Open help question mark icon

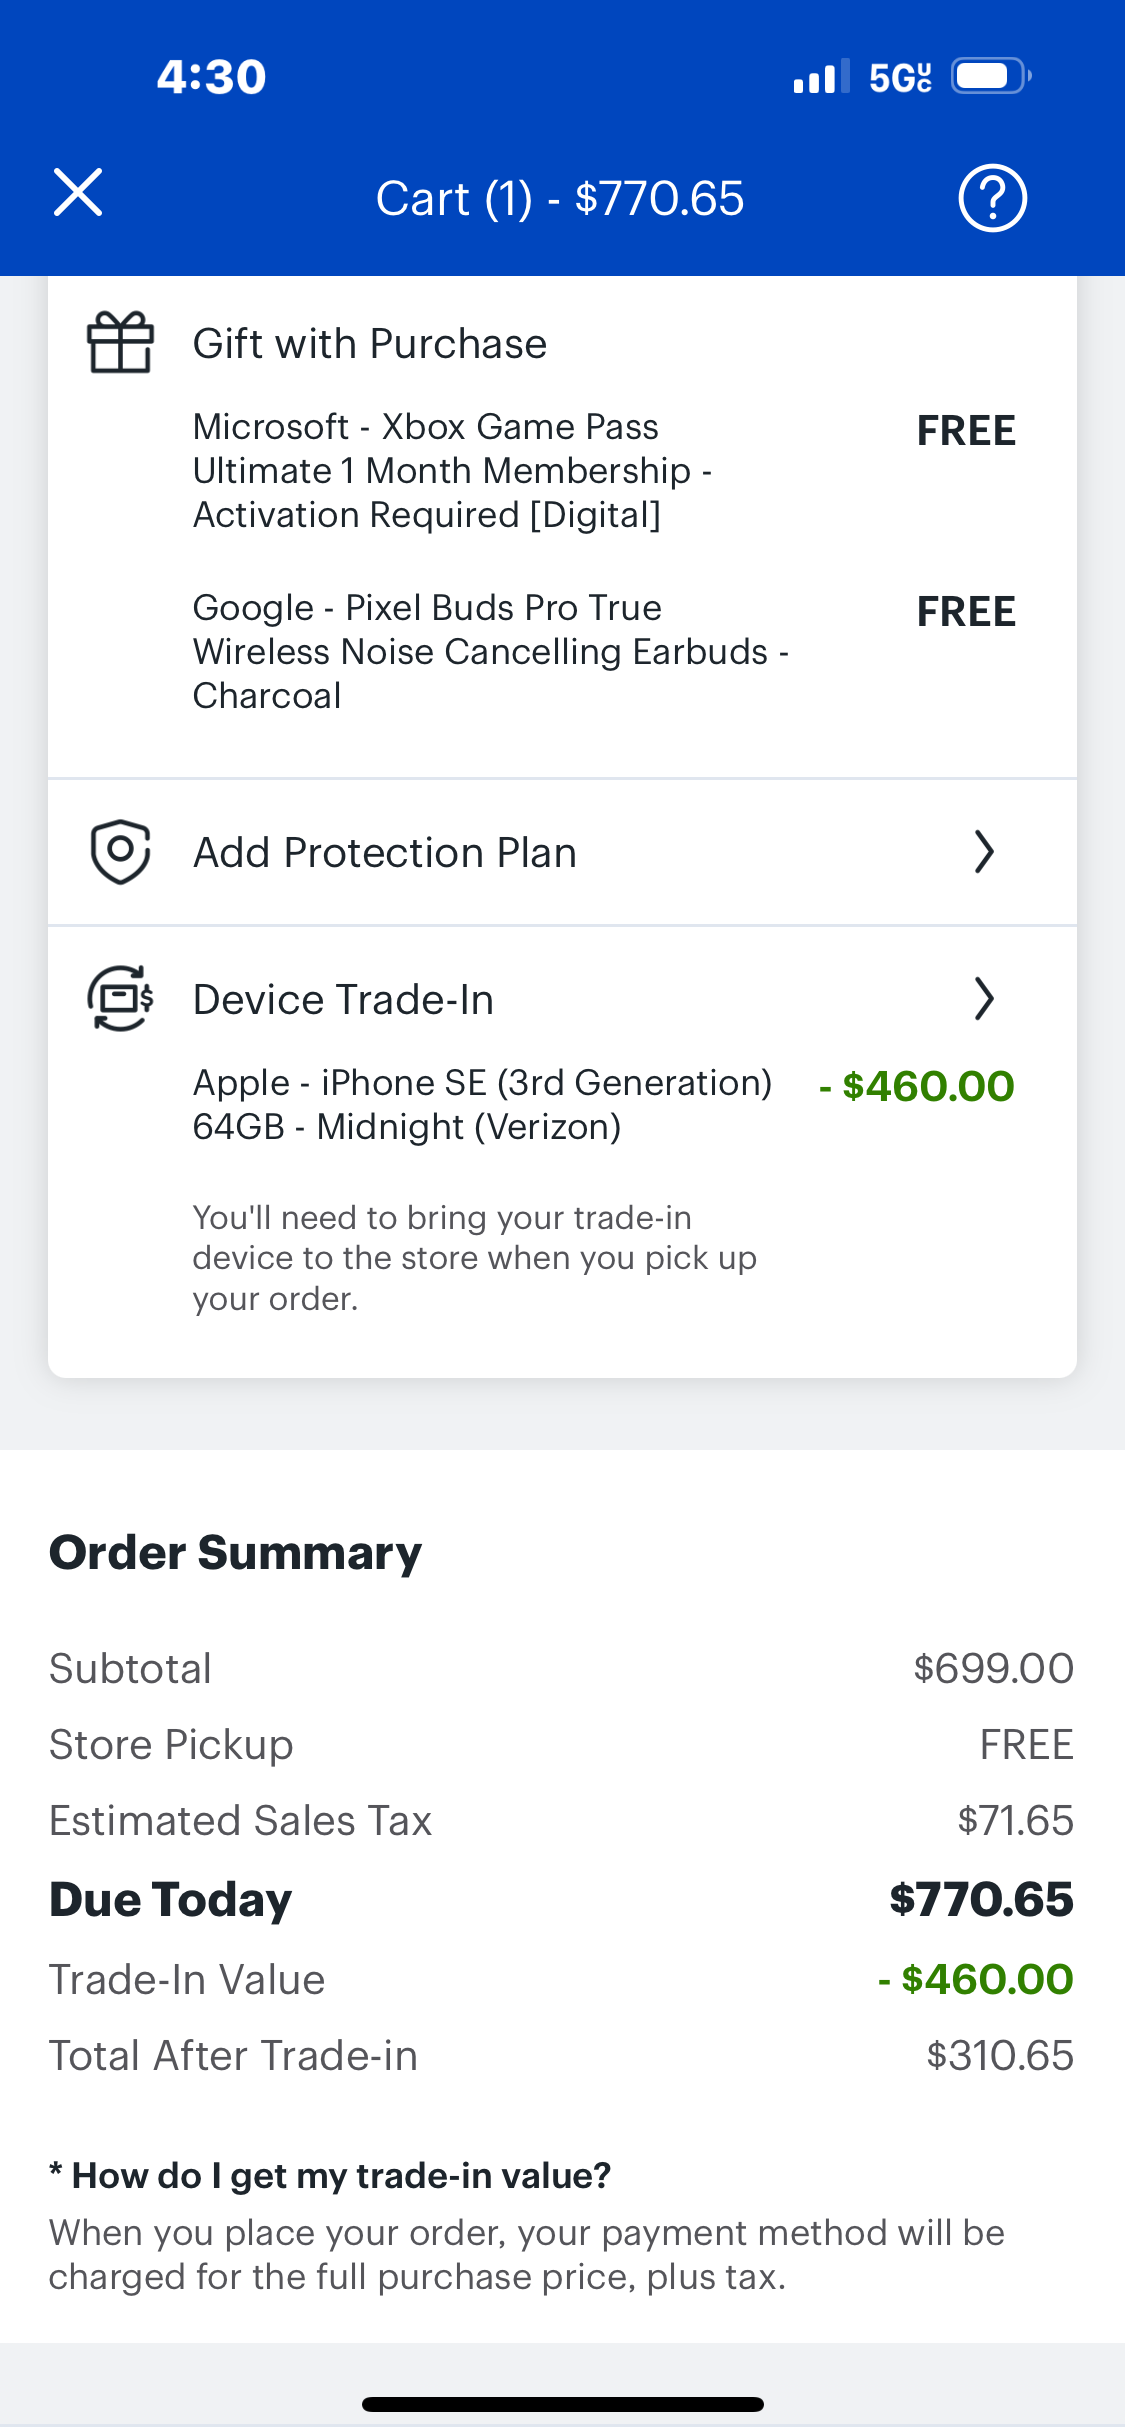[x=992, y=198]
